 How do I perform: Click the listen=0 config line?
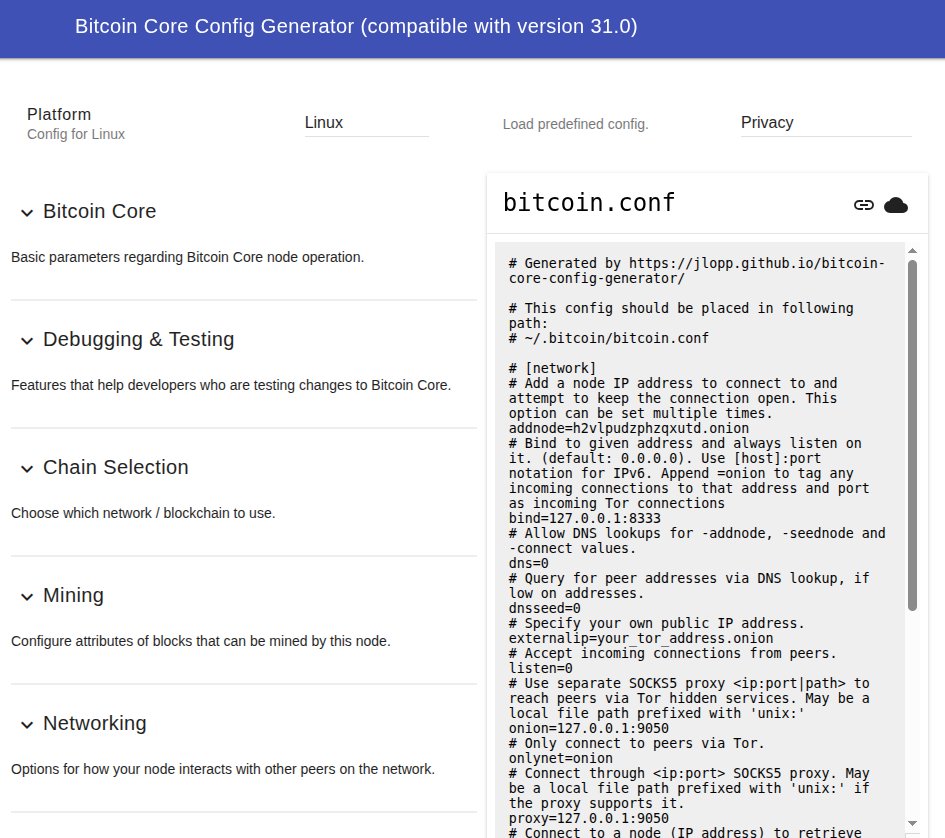tap(541, 668)
